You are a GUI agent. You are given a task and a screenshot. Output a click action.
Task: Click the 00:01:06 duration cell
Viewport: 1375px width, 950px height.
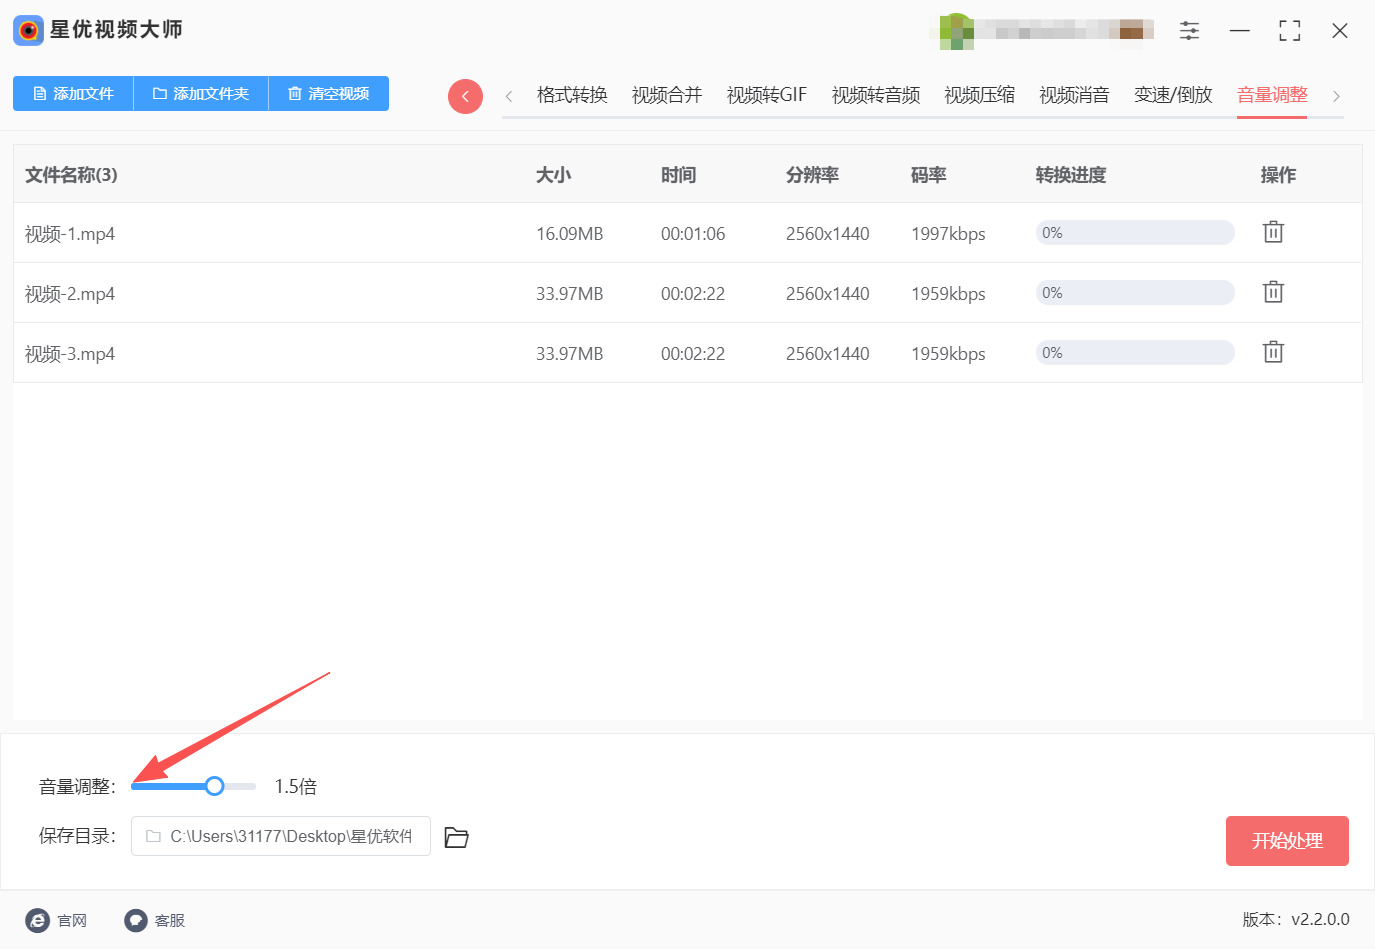click(693, 234)
